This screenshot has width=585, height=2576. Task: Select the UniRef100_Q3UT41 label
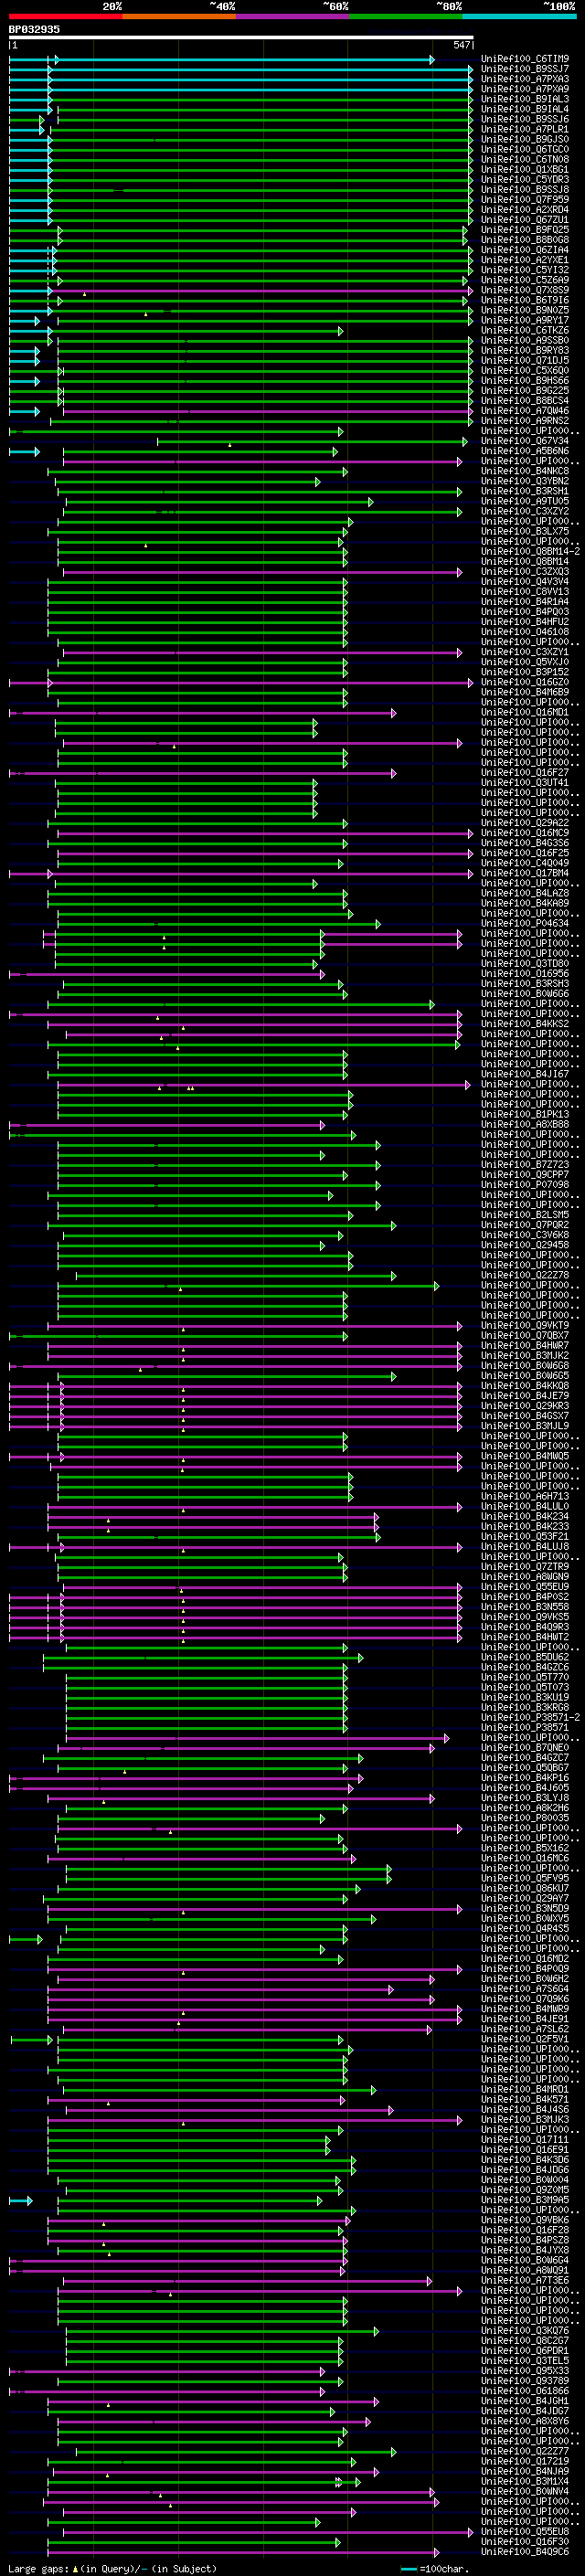click(x=525, y=783)
